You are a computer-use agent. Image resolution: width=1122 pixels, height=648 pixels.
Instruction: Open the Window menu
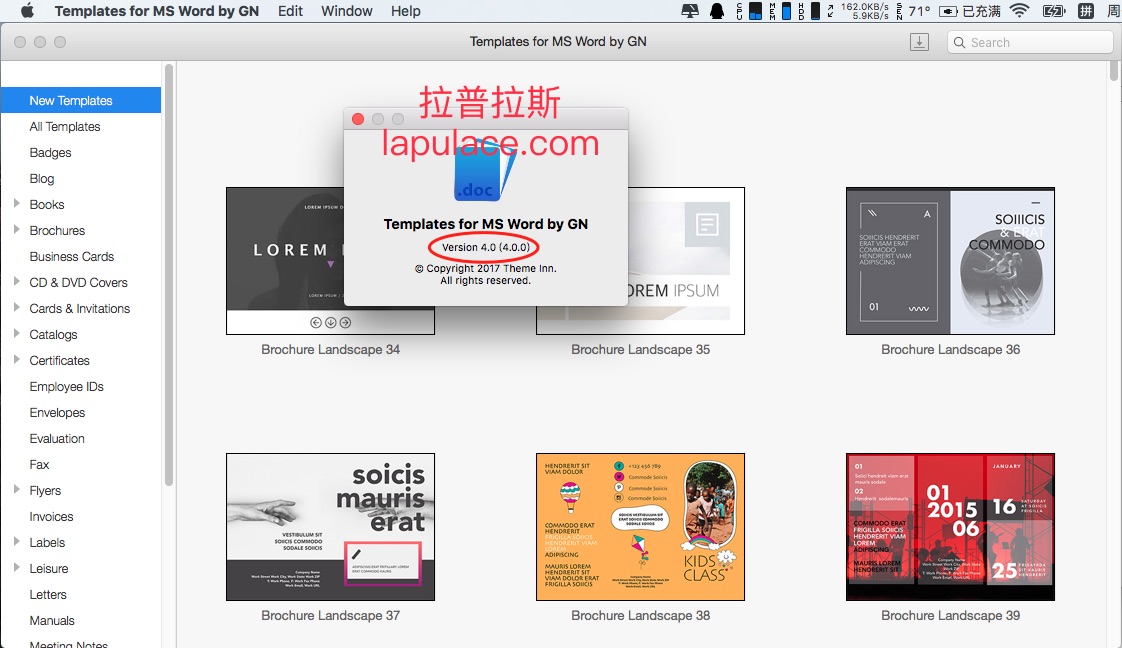click(x=347, y=11)
